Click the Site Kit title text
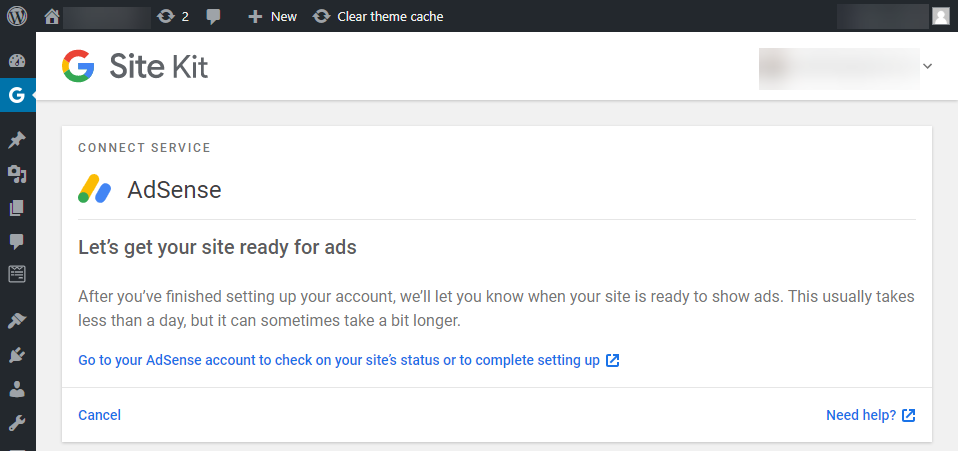The width and height of the screenshot is (958, 451). point(159,66)
